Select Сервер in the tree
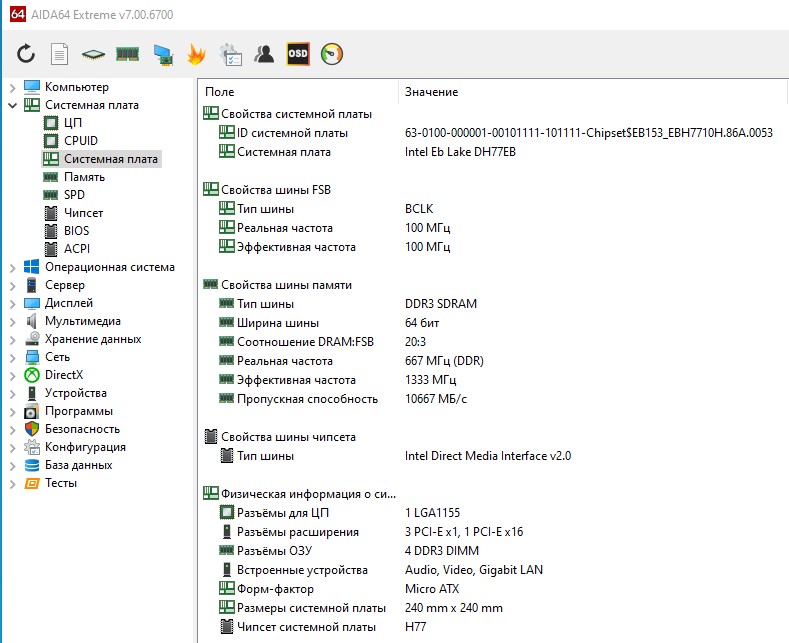The image size is (789, 643). 65,285
